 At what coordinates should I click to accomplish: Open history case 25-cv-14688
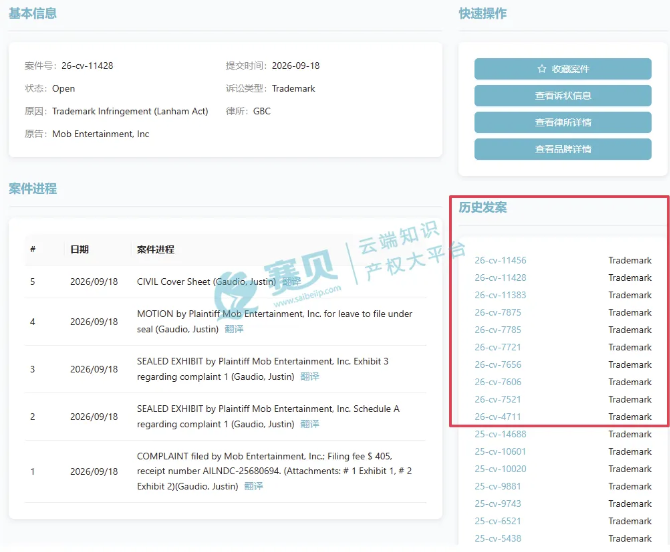(500, 434)
